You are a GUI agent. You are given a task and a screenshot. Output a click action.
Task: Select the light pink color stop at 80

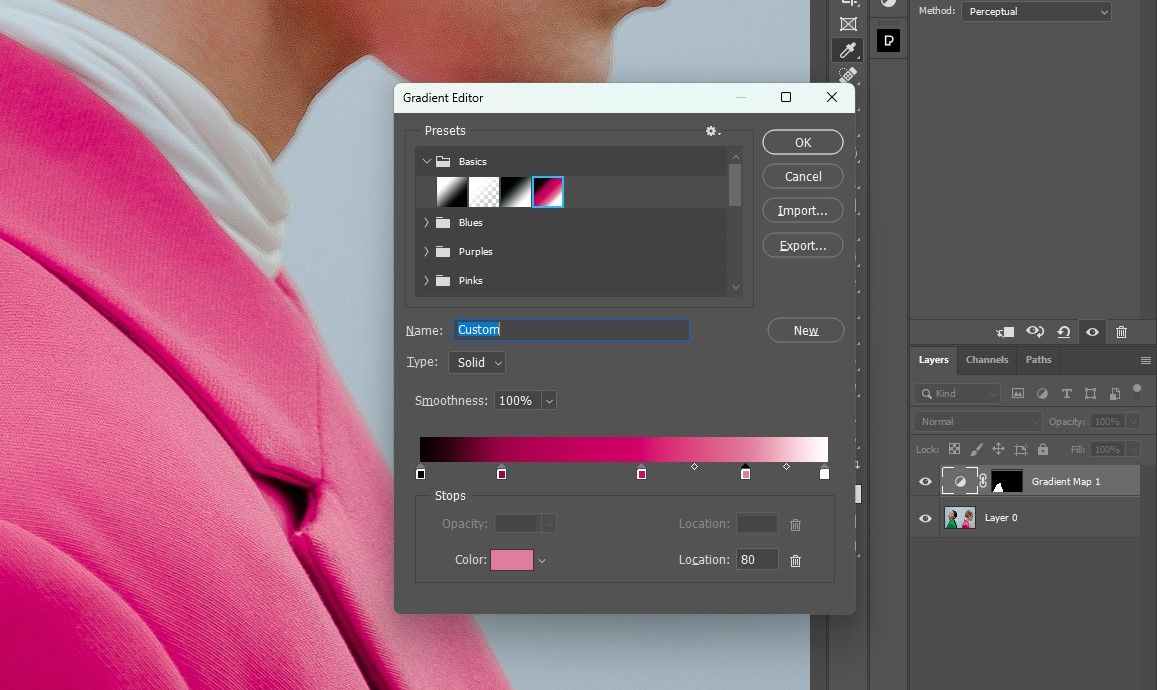(745, 472)
